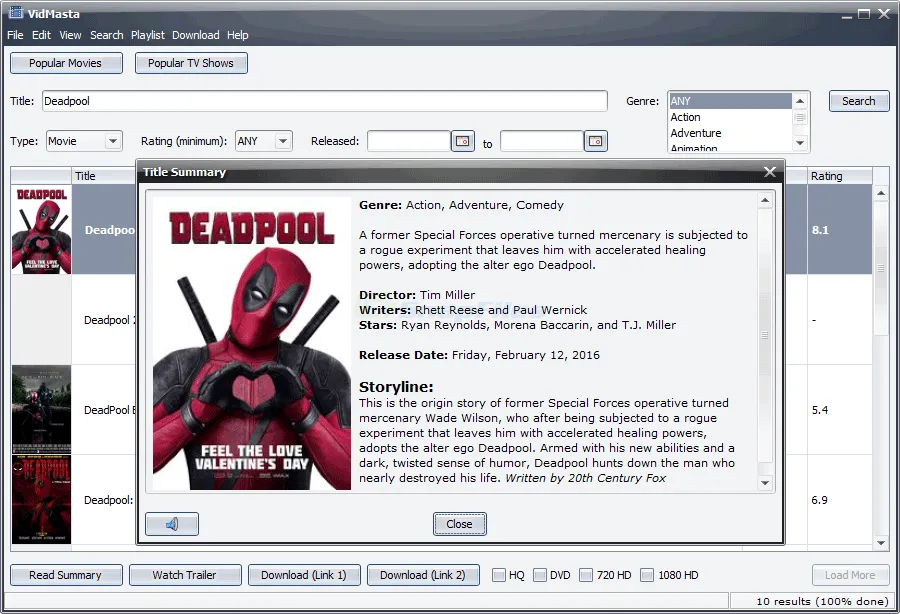Click the Watch Trailer button
The height and width of the screenshot is (614, 900).
[x=185, y=575]
